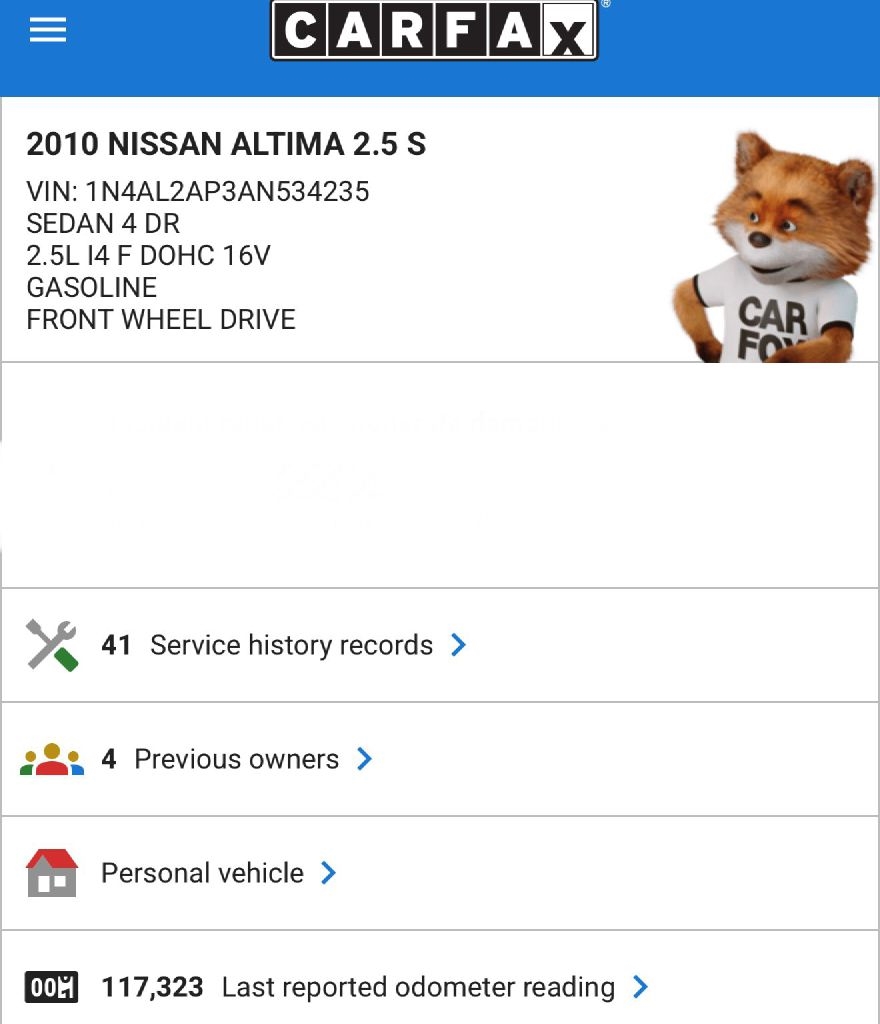Open the hamburger navigation menu
Image resolution: width=880 pixels, height=1024 pixels.
tap(47, 30)
